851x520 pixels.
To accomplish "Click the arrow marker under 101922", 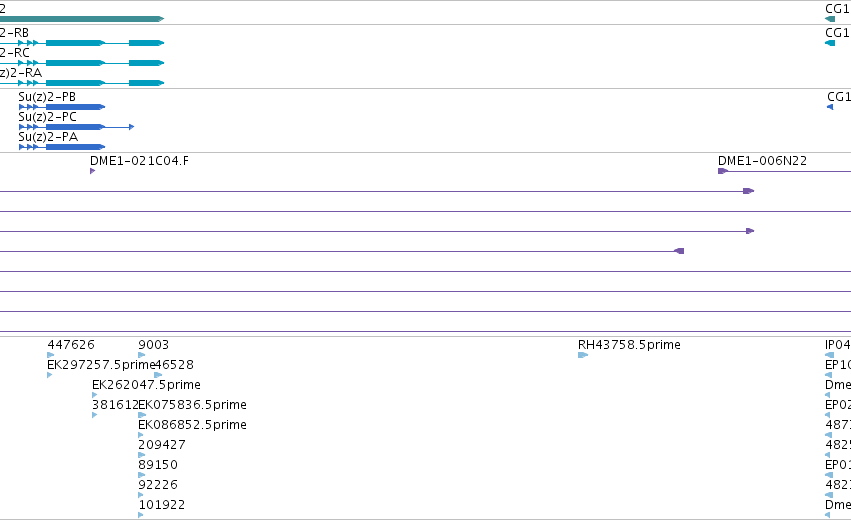I will tap(141, 515).
